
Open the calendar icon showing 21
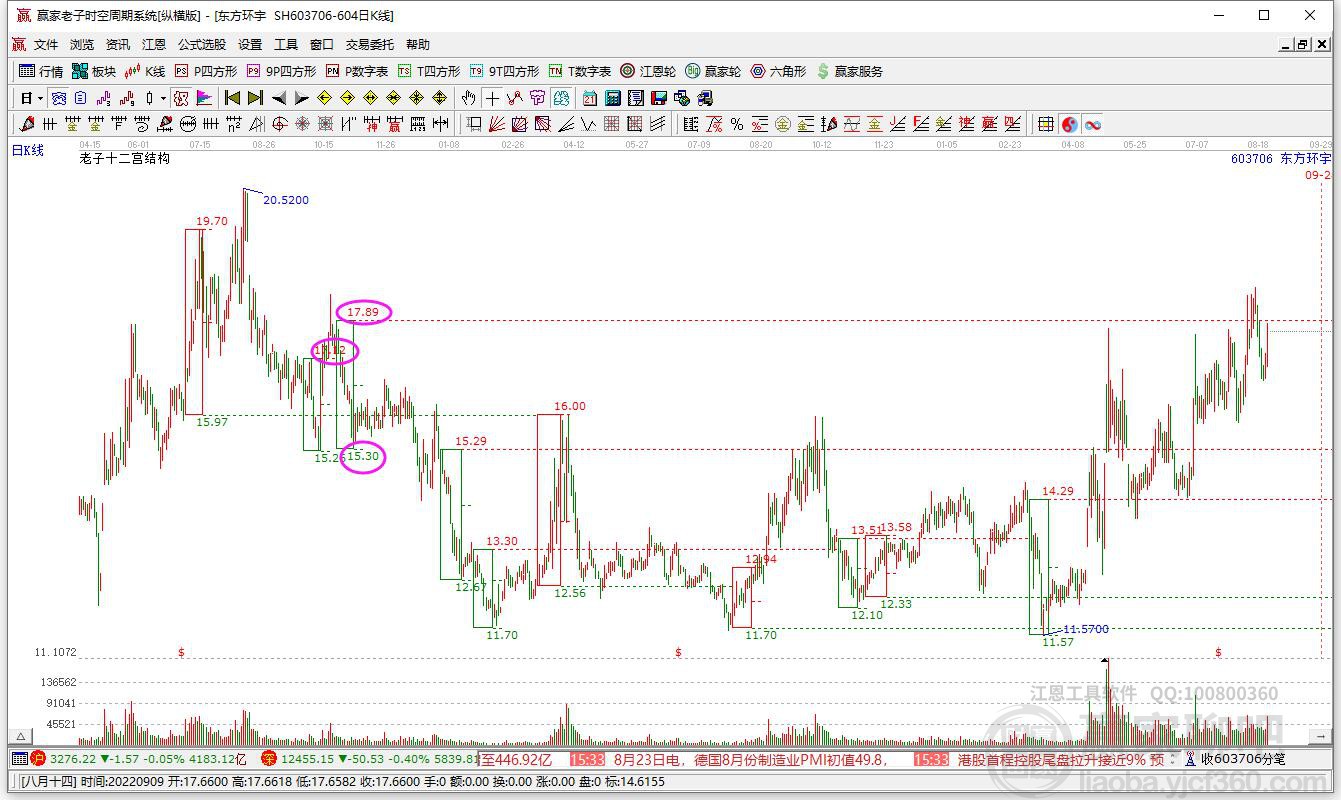[590, 98]
